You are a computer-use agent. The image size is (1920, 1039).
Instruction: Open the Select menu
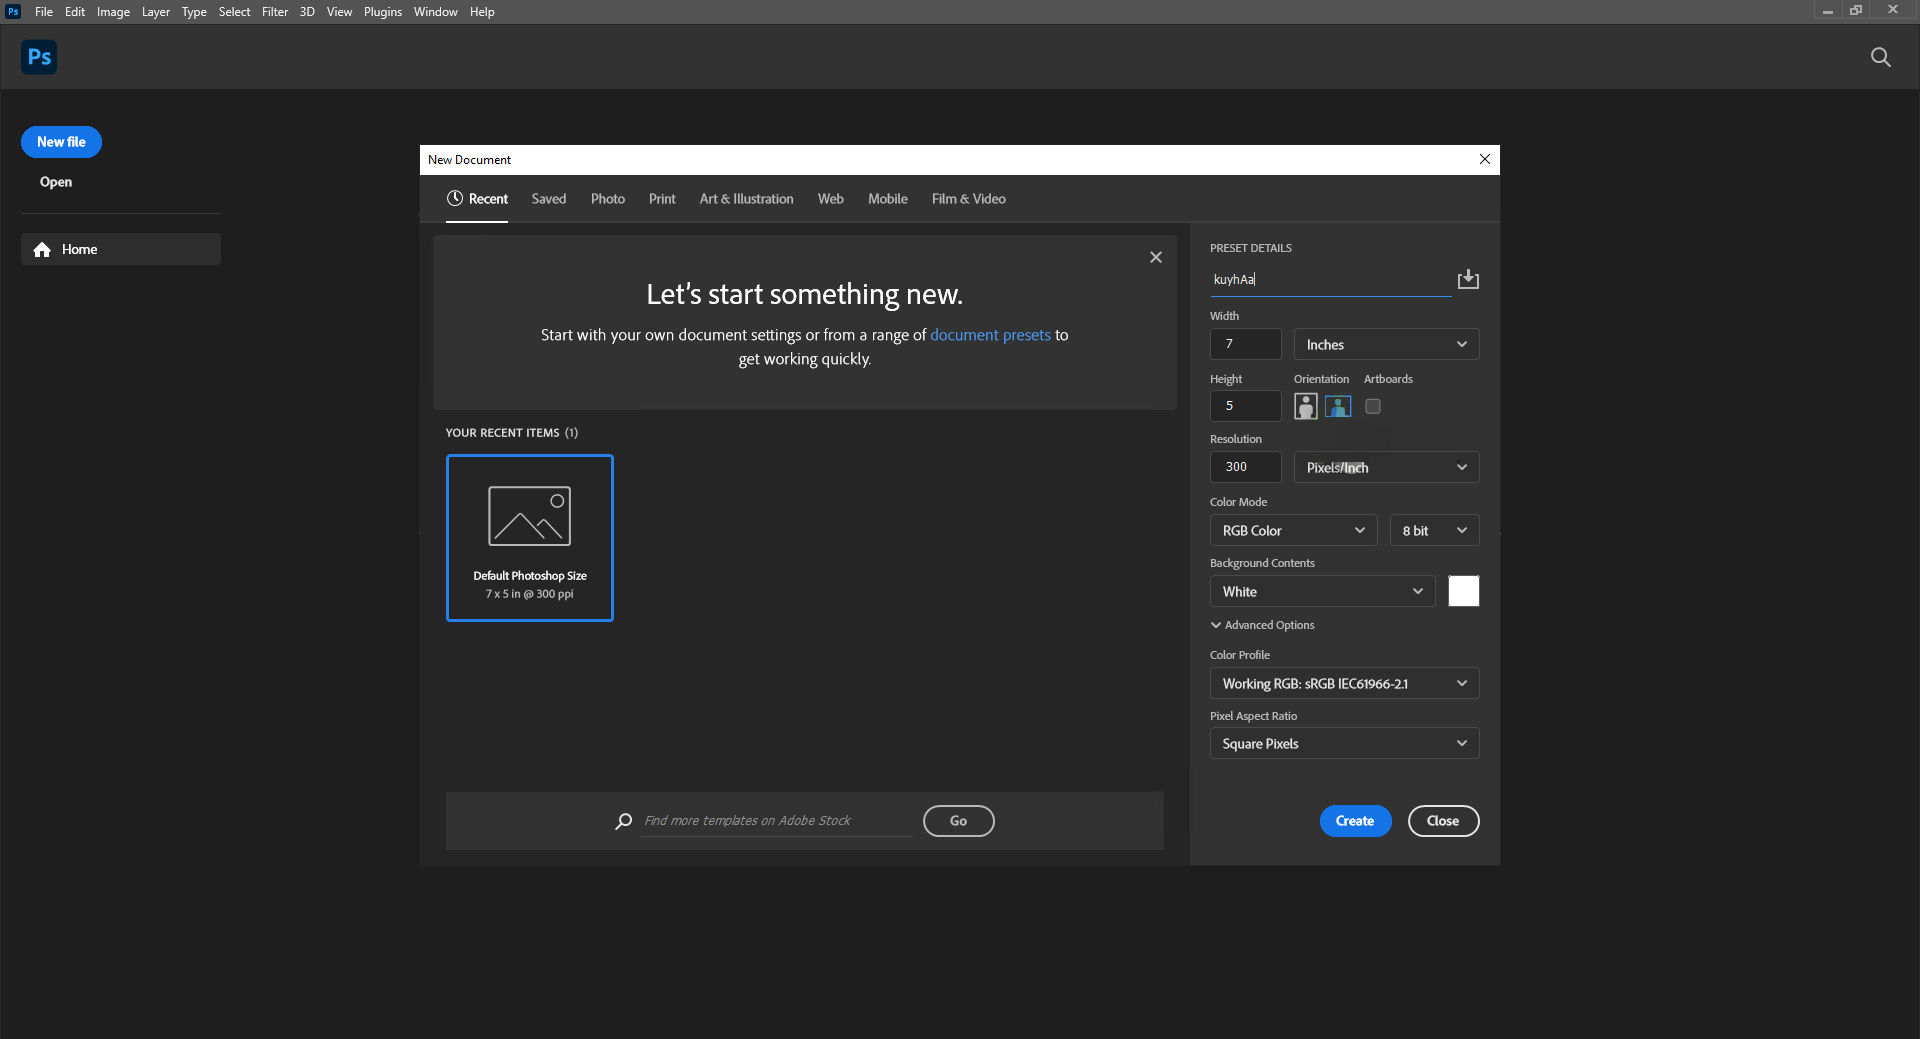[x=234, y=12]
